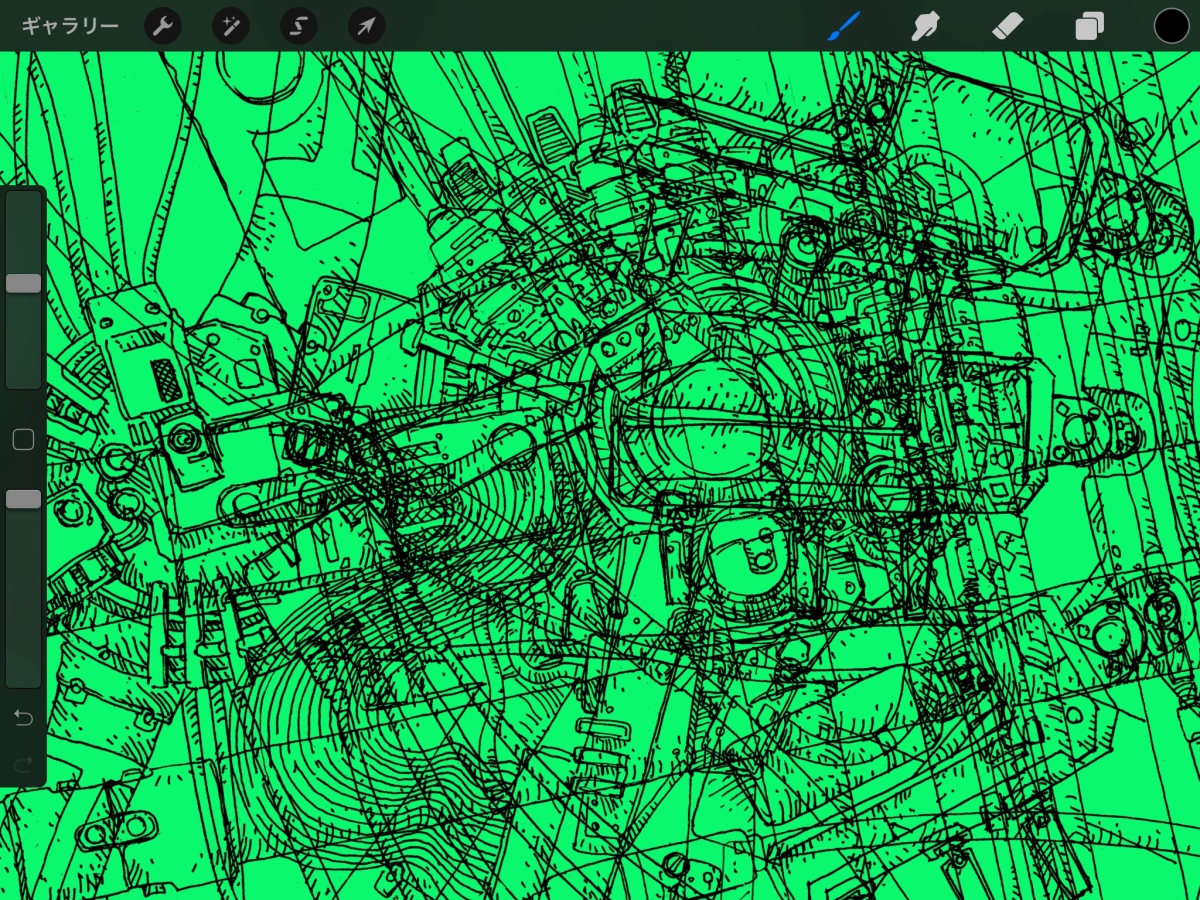Tap the square modify button on sidebar
1200x900 pixels.
(x=23, y=440)
